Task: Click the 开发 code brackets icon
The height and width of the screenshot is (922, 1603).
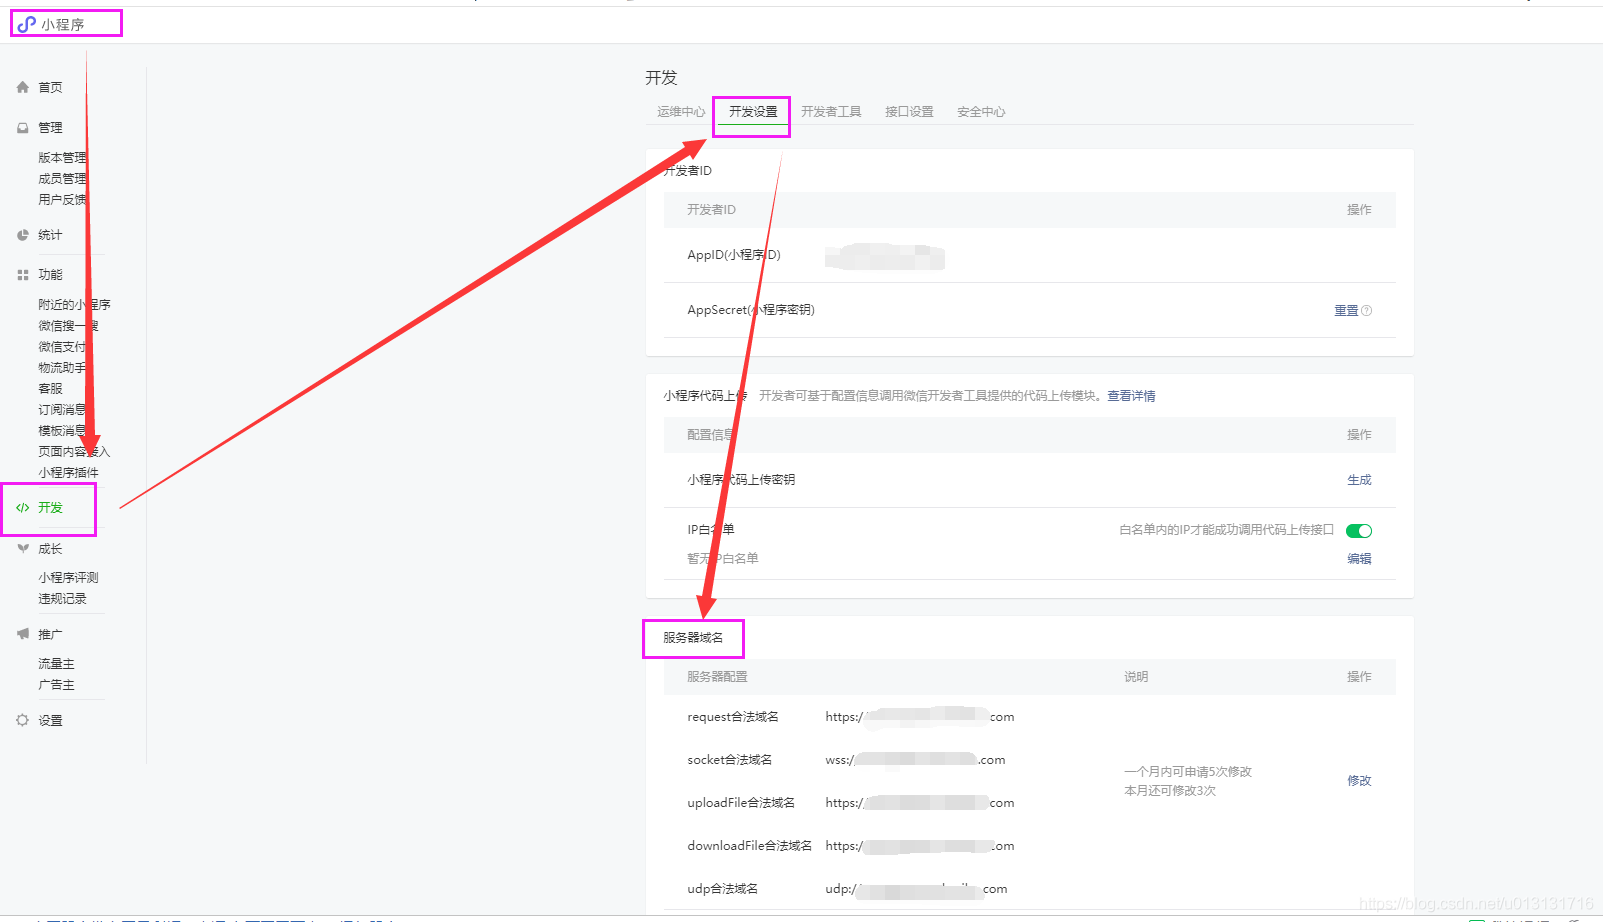Action: coord(22,507)
